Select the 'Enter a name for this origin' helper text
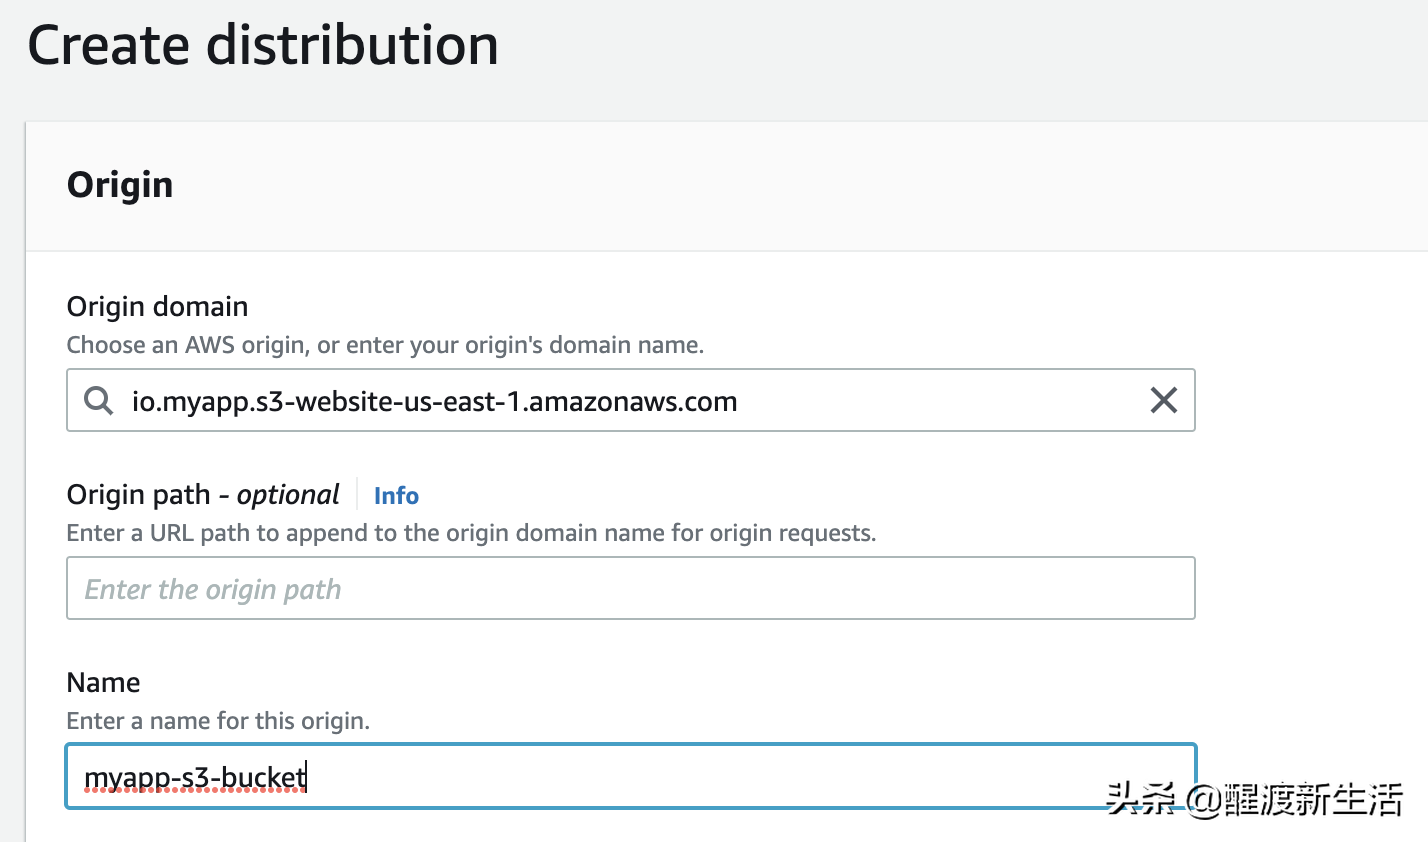 click(x=218, y=720)
